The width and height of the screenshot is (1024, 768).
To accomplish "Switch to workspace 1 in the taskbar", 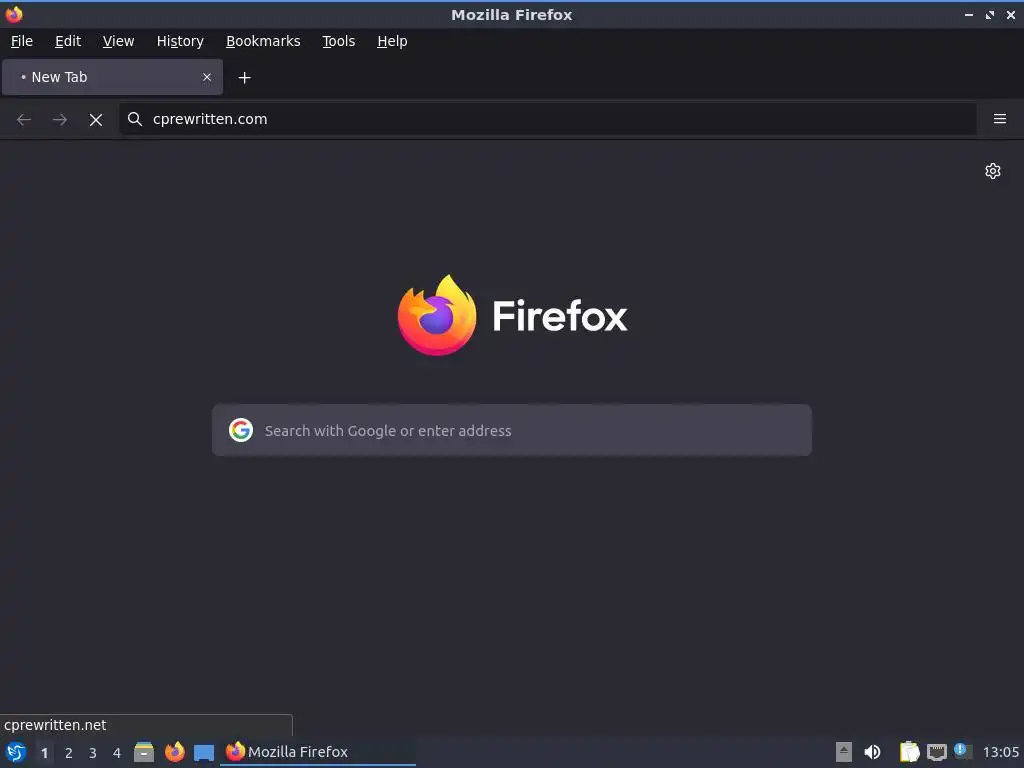I will (44, 753).
